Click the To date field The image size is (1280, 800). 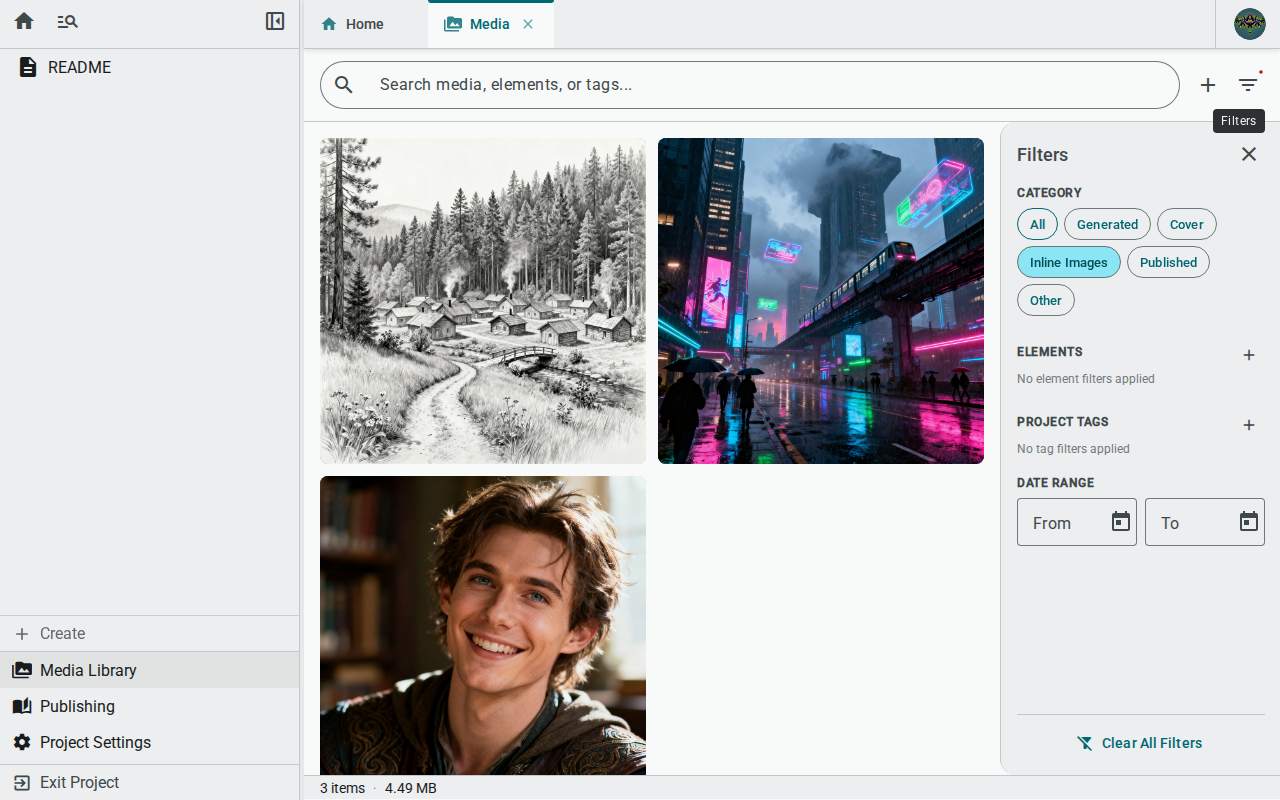point(1205,522)
